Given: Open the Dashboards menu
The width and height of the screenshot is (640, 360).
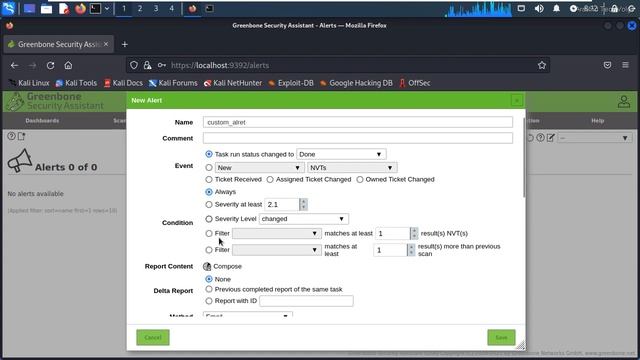Looking at the screenshot, I should click(42, 121).
